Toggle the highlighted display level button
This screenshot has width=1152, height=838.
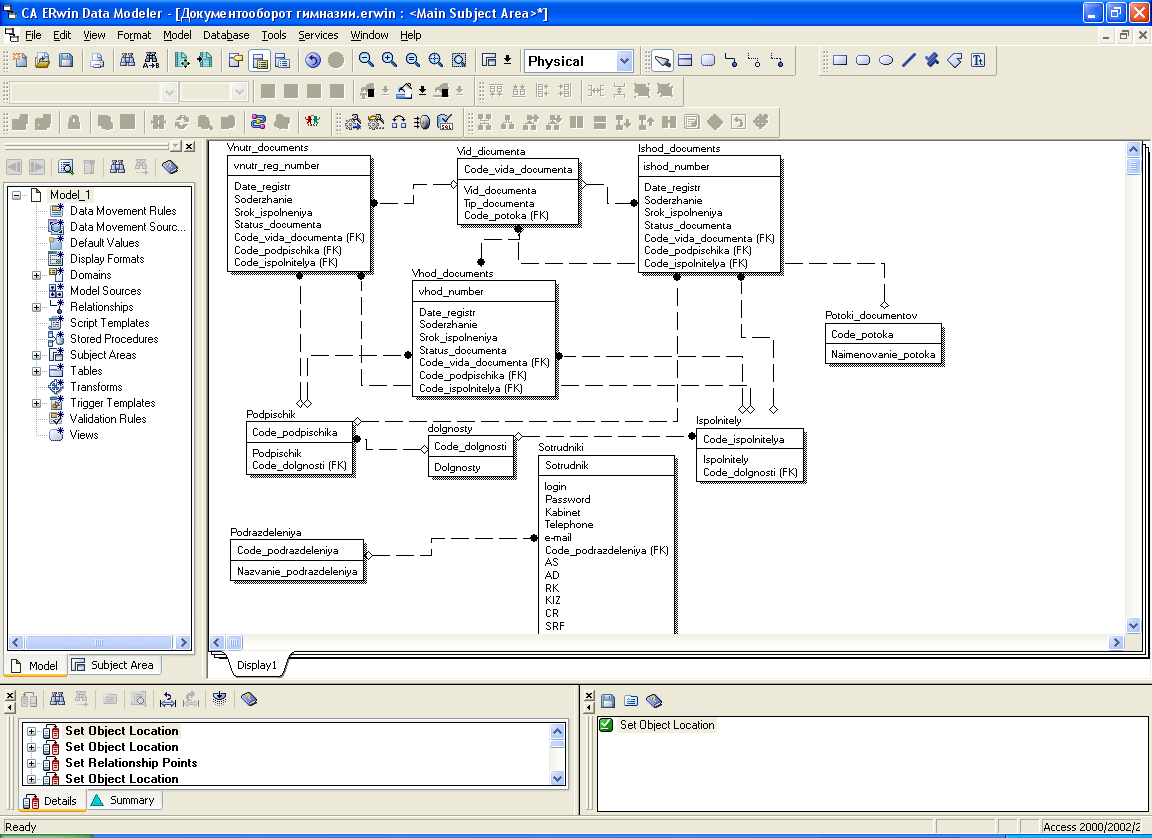pyautogui.click(x=259, y=61)
